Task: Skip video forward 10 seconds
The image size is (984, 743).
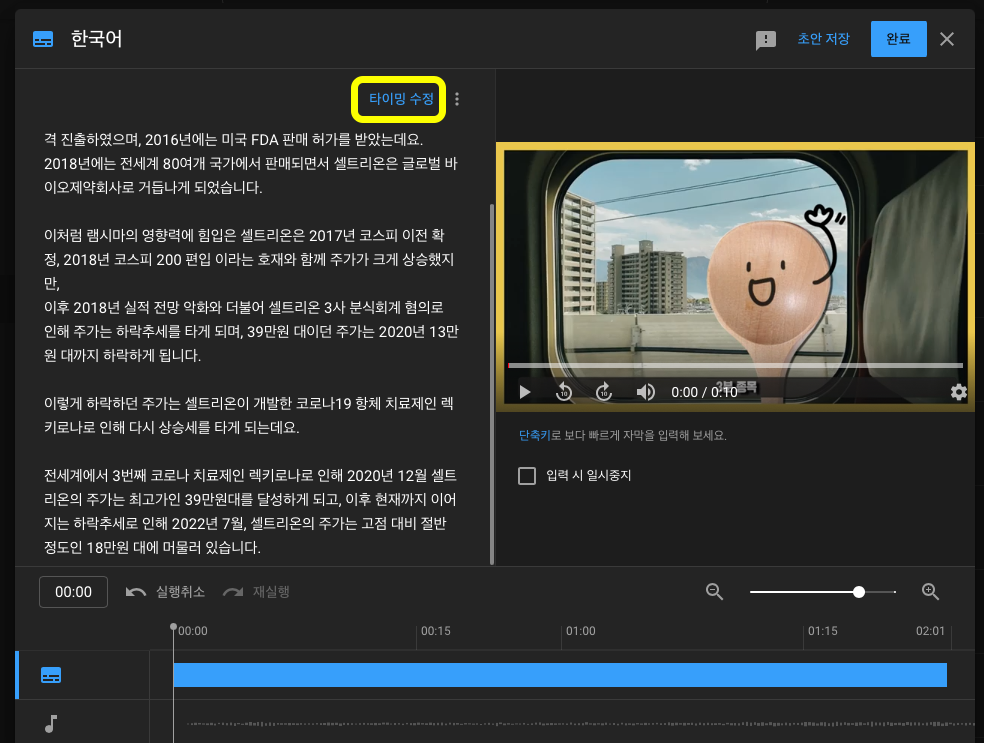Action: [x=603, y=392]
